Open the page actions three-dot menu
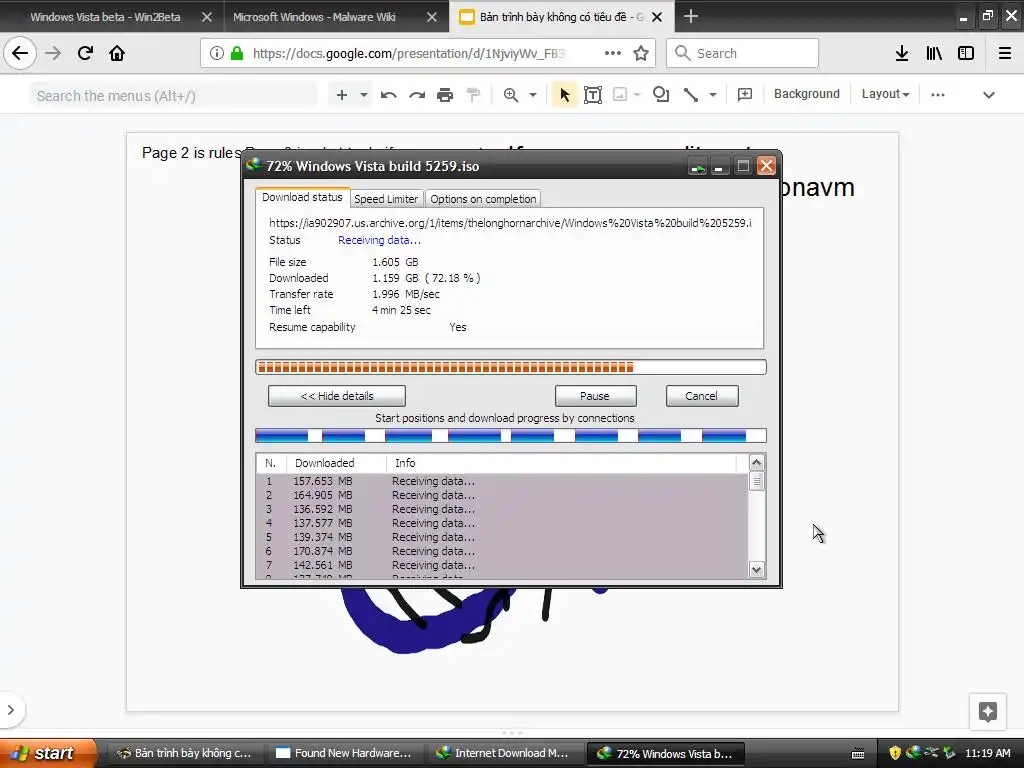The height and width of the screenshot is (768, 1024). (613, 54)
